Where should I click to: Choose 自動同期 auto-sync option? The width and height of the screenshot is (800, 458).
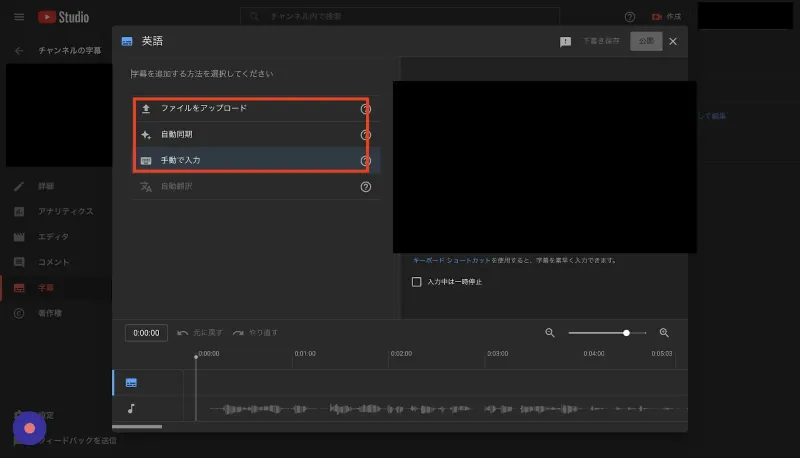tap(256, 134)
